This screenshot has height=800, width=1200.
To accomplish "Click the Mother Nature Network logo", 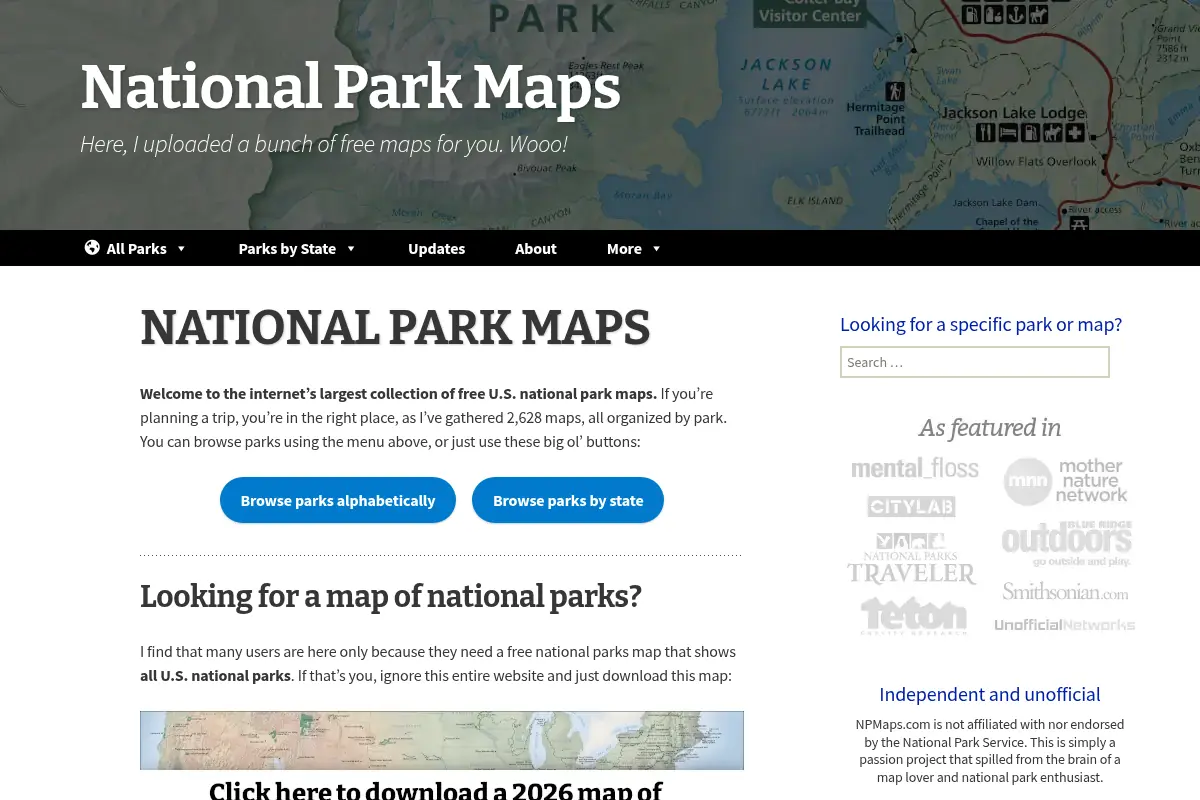I will pyautogui.click(x=1066, y=481).
